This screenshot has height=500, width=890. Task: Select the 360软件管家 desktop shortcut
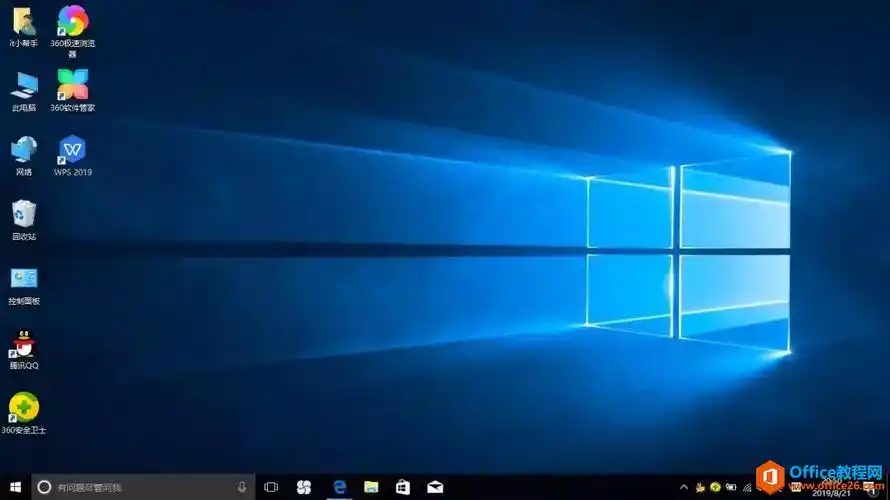tap(72, 85)
